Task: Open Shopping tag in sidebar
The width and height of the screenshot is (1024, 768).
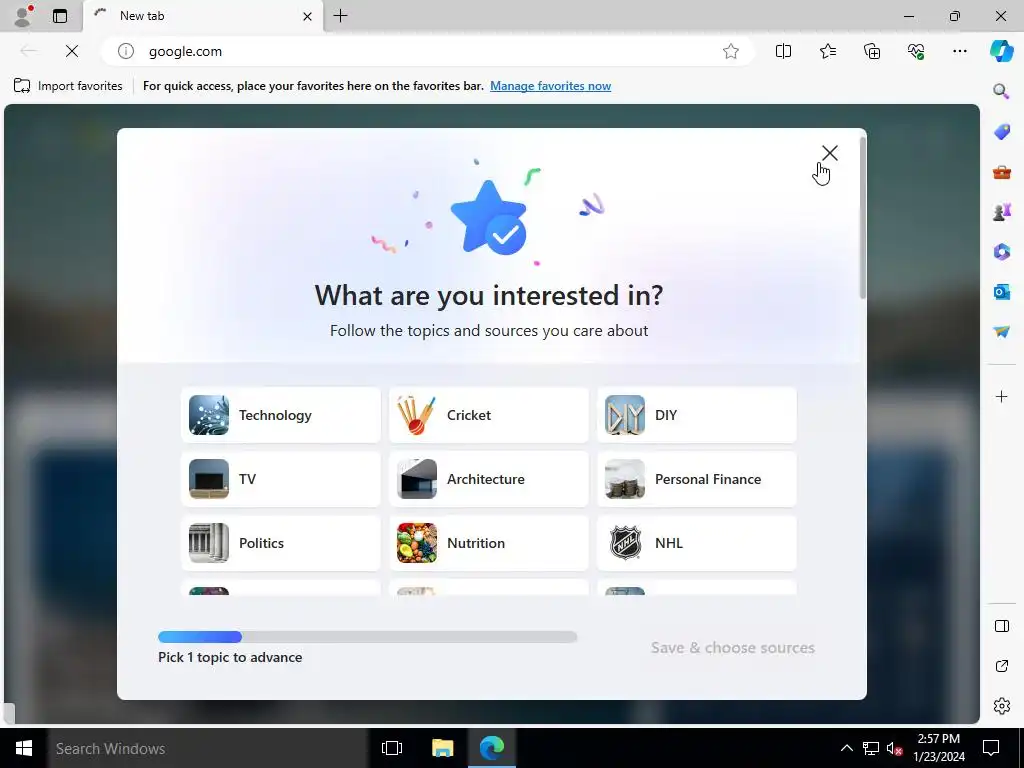Action: (1001, 132)
